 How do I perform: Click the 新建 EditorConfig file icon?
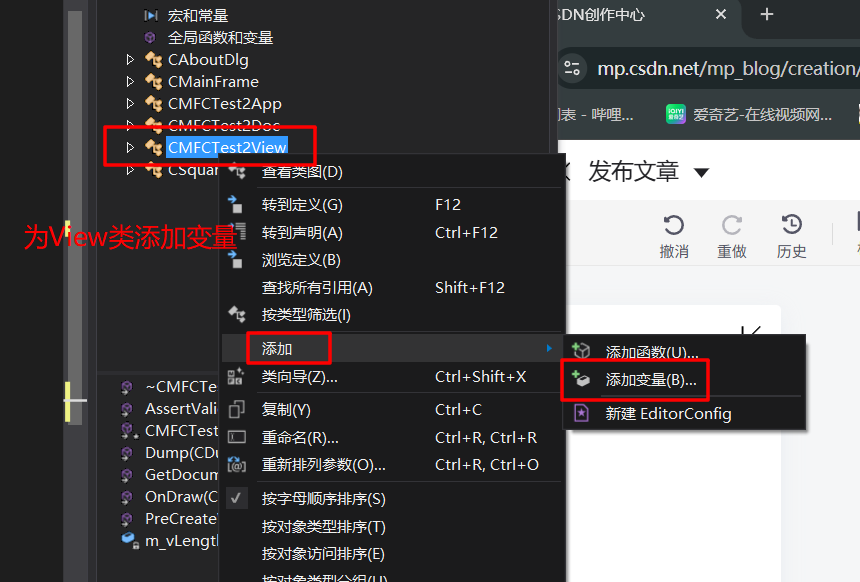click(581, 413)
